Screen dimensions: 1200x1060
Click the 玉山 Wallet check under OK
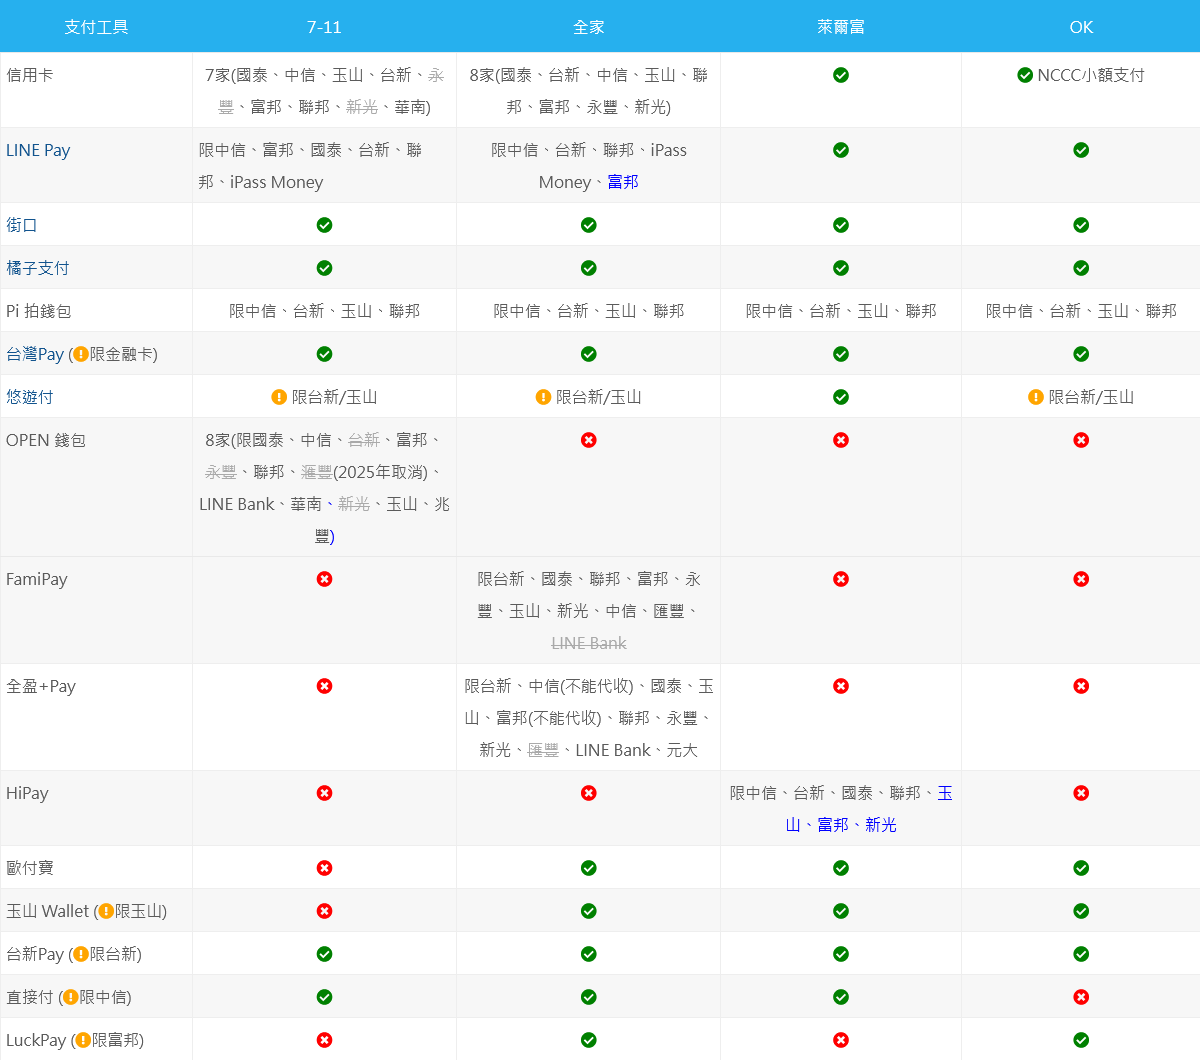coord(1081,911)
